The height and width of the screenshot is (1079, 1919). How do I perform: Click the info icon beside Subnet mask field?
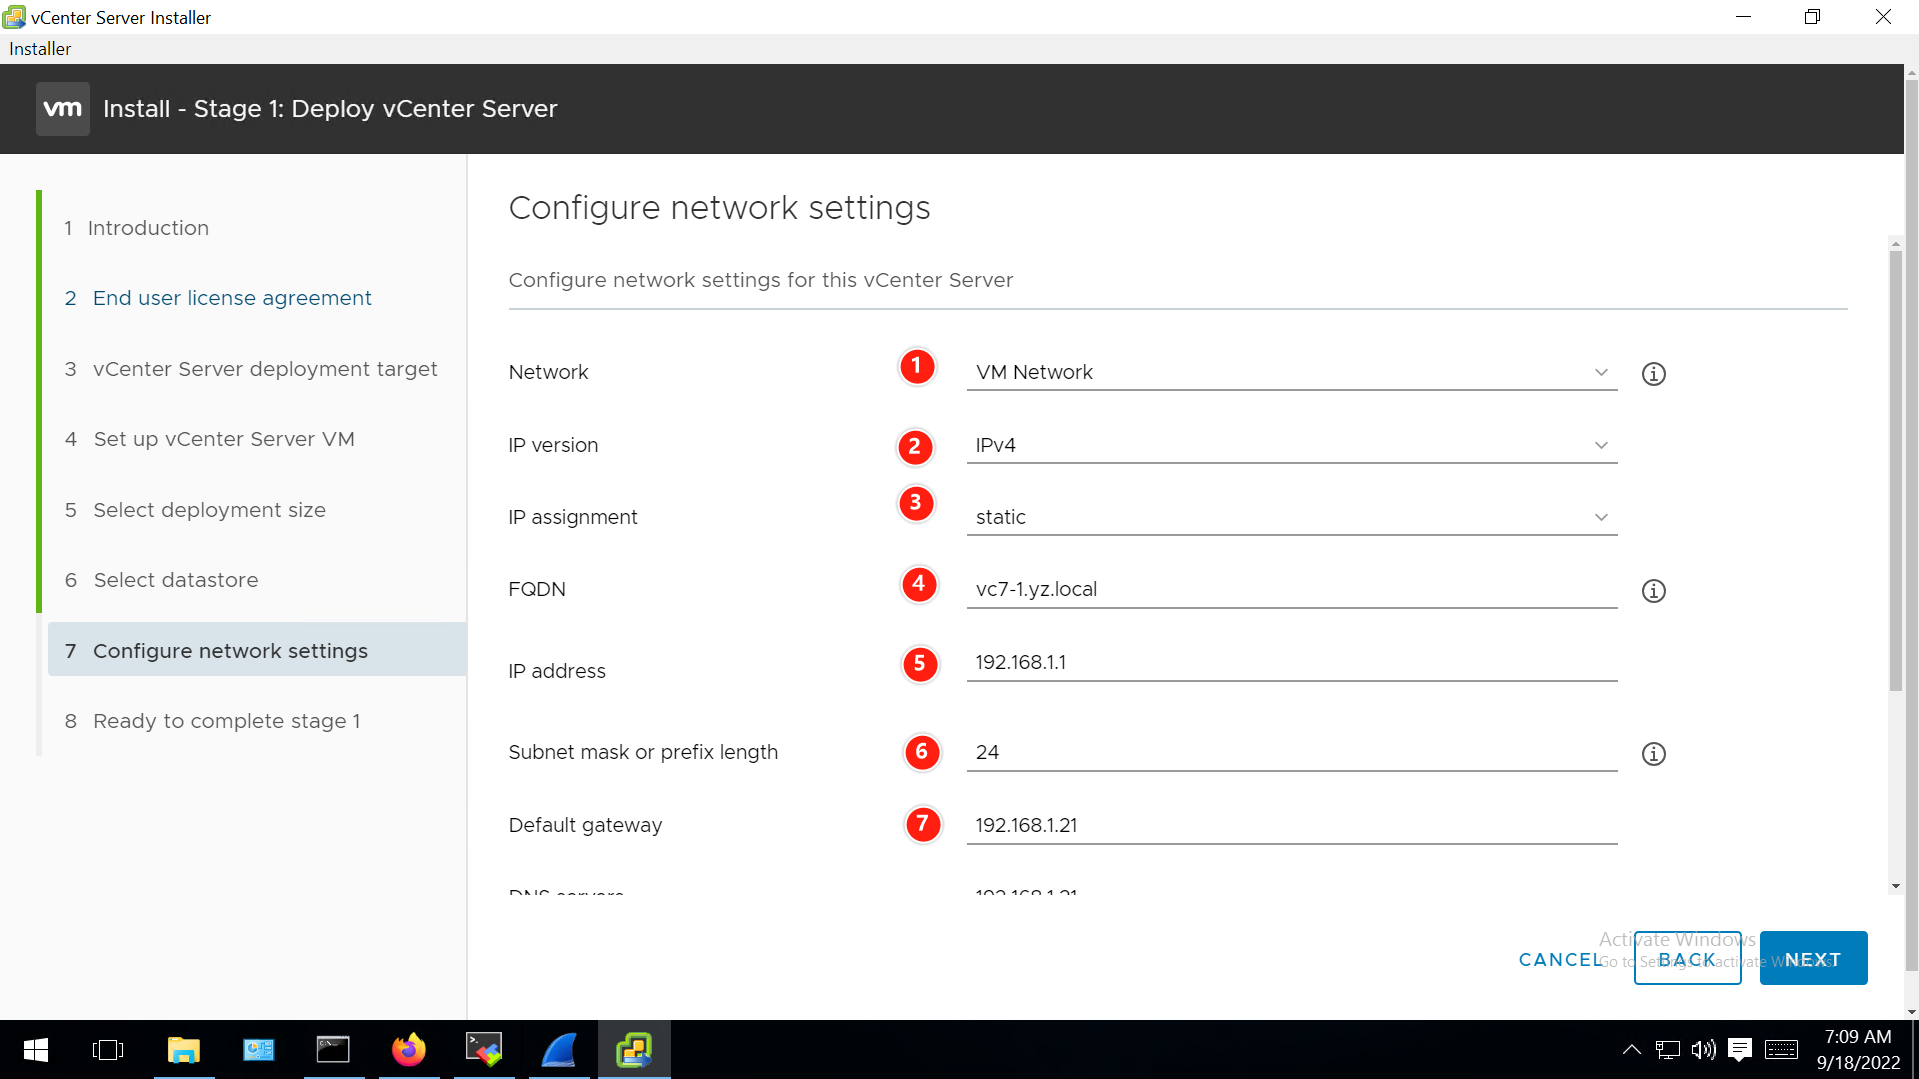[1653, 754]
